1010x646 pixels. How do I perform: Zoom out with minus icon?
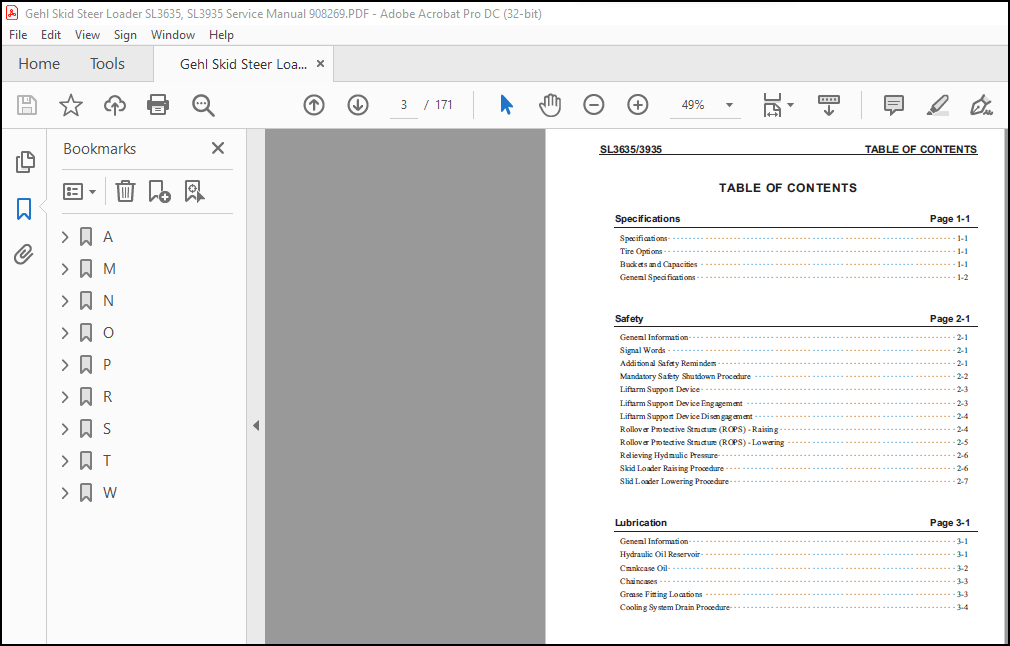593,105
